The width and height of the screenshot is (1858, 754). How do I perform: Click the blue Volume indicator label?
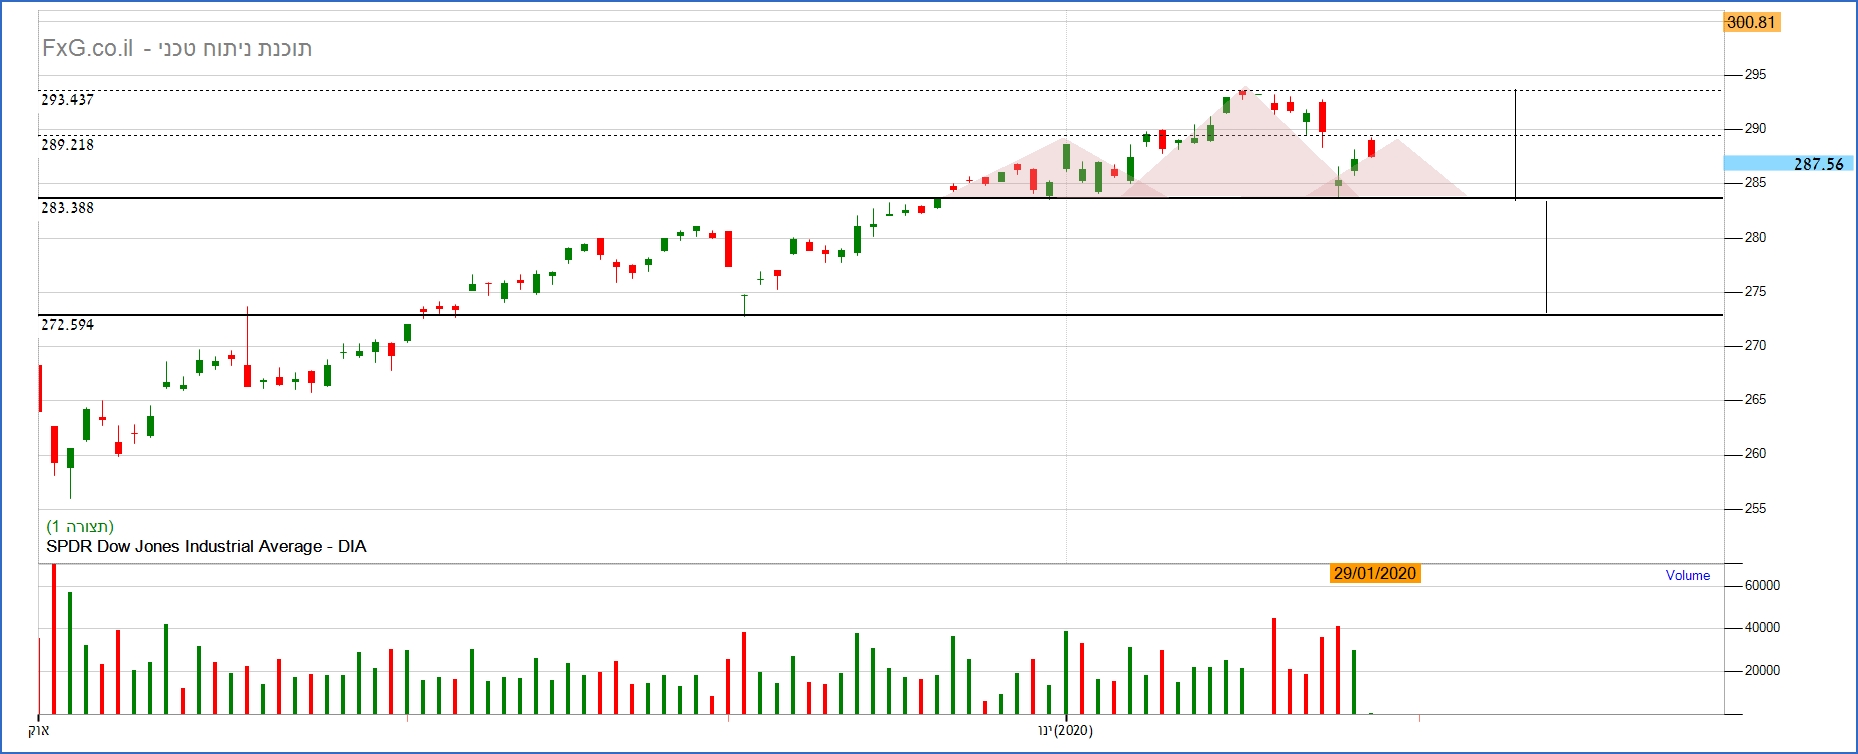1687,575
